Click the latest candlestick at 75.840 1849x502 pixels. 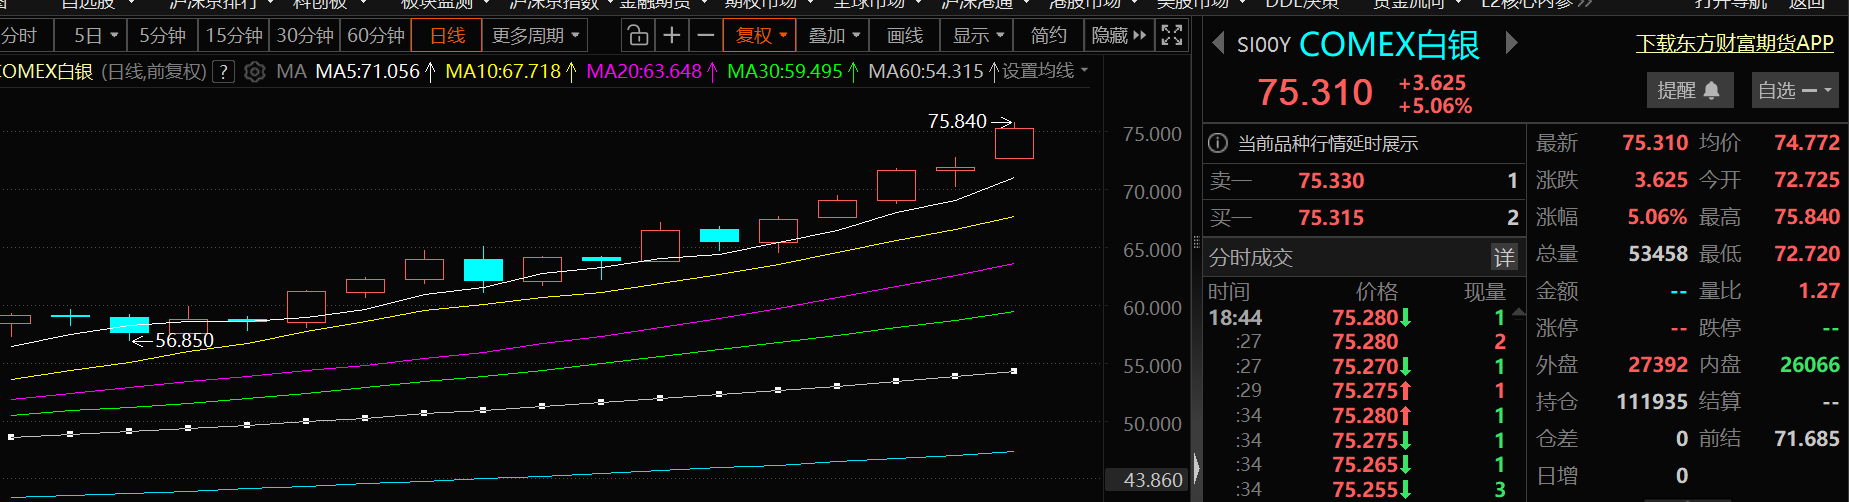[1014, 143]
